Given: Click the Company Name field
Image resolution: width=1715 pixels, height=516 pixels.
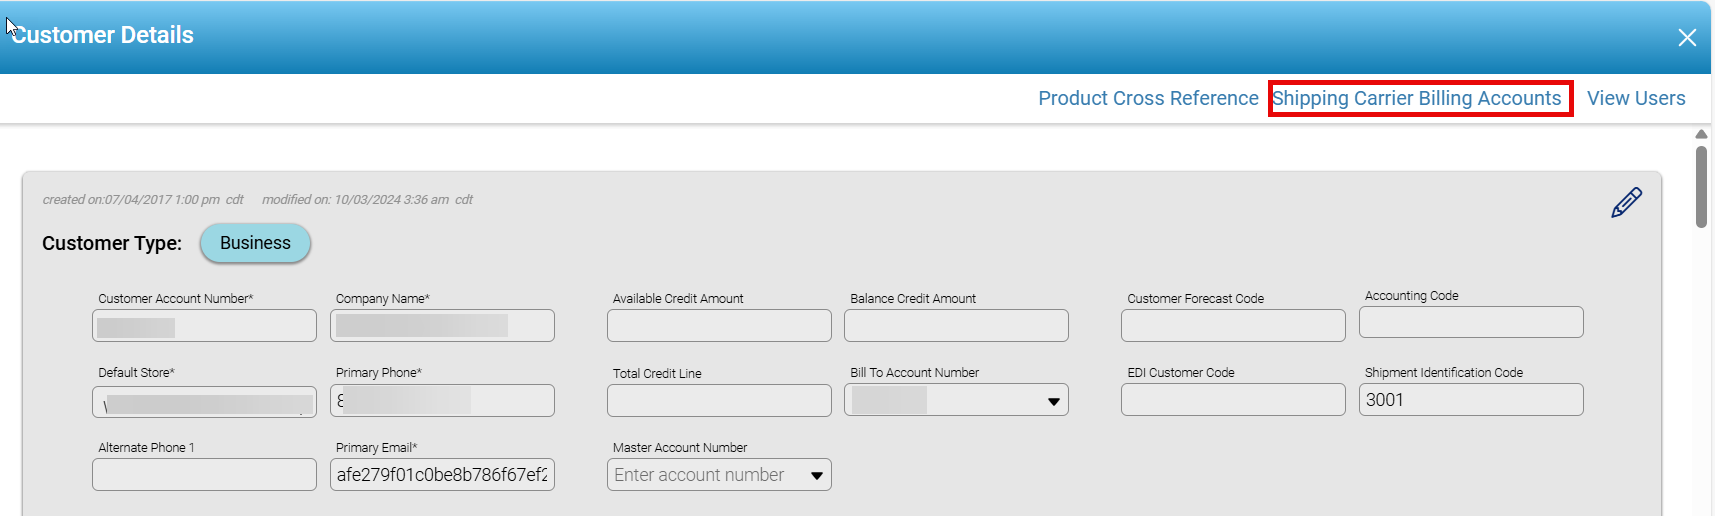Looking at the screenshot, I should (442, 326).
